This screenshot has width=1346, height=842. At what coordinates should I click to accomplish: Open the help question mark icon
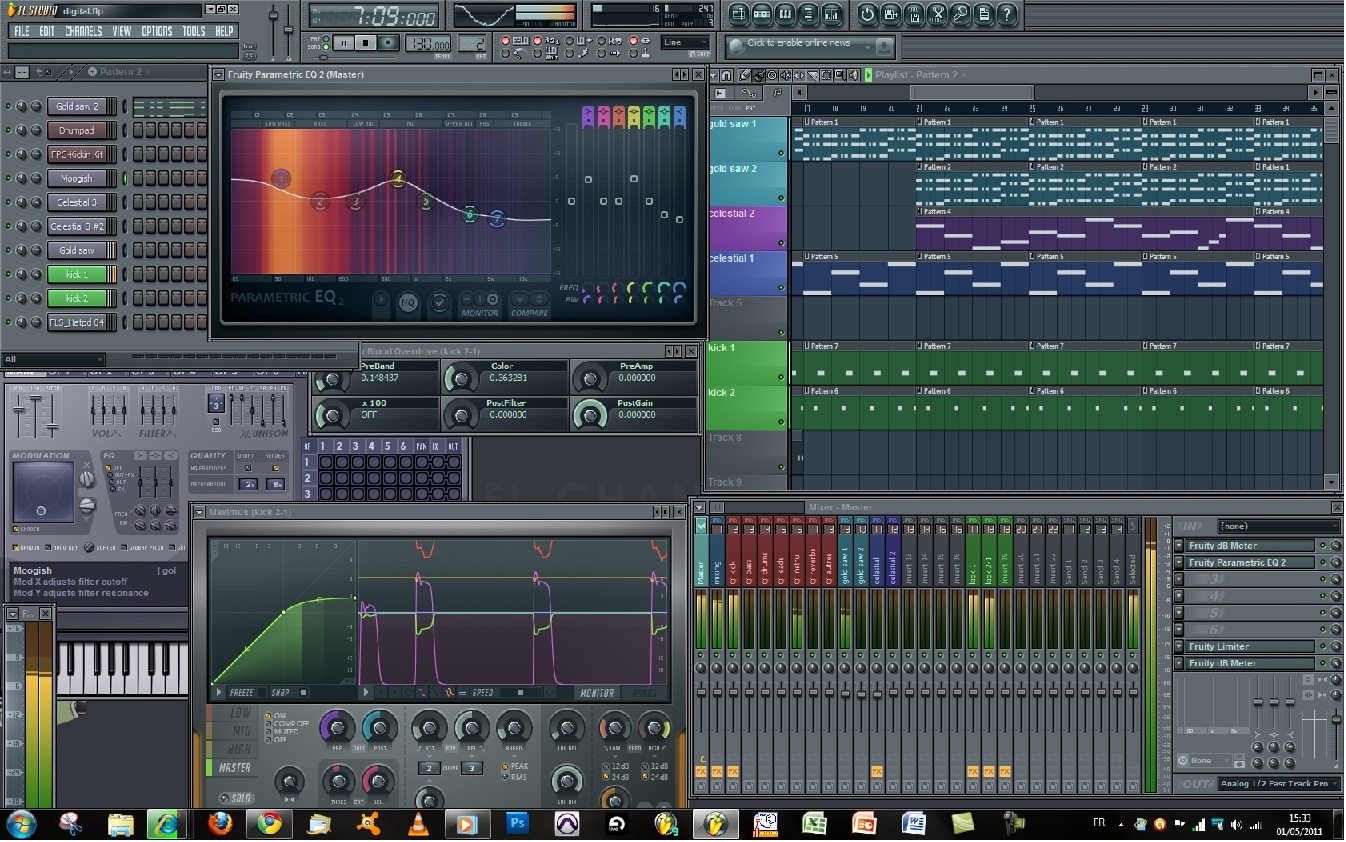1007,14
